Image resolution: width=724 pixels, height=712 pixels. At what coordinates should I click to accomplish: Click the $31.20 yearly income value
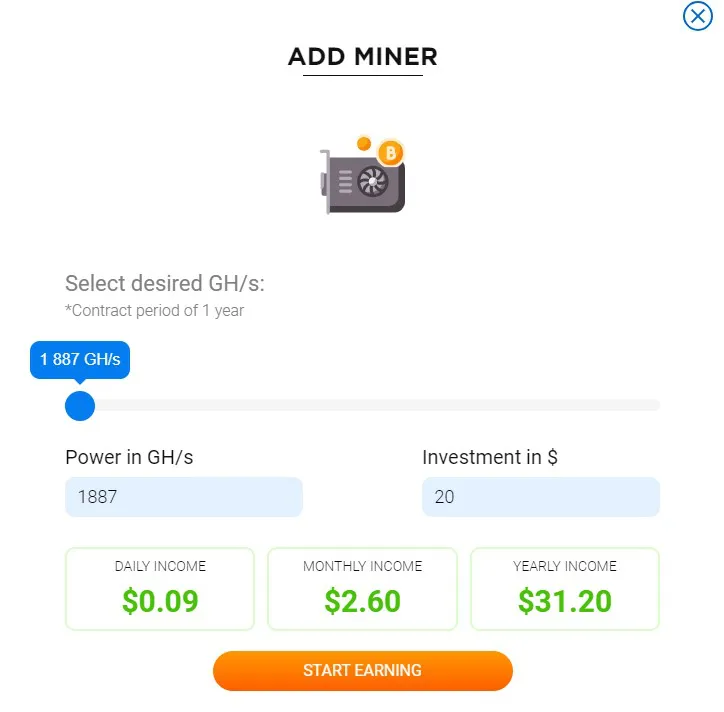[x=565, y=601]
